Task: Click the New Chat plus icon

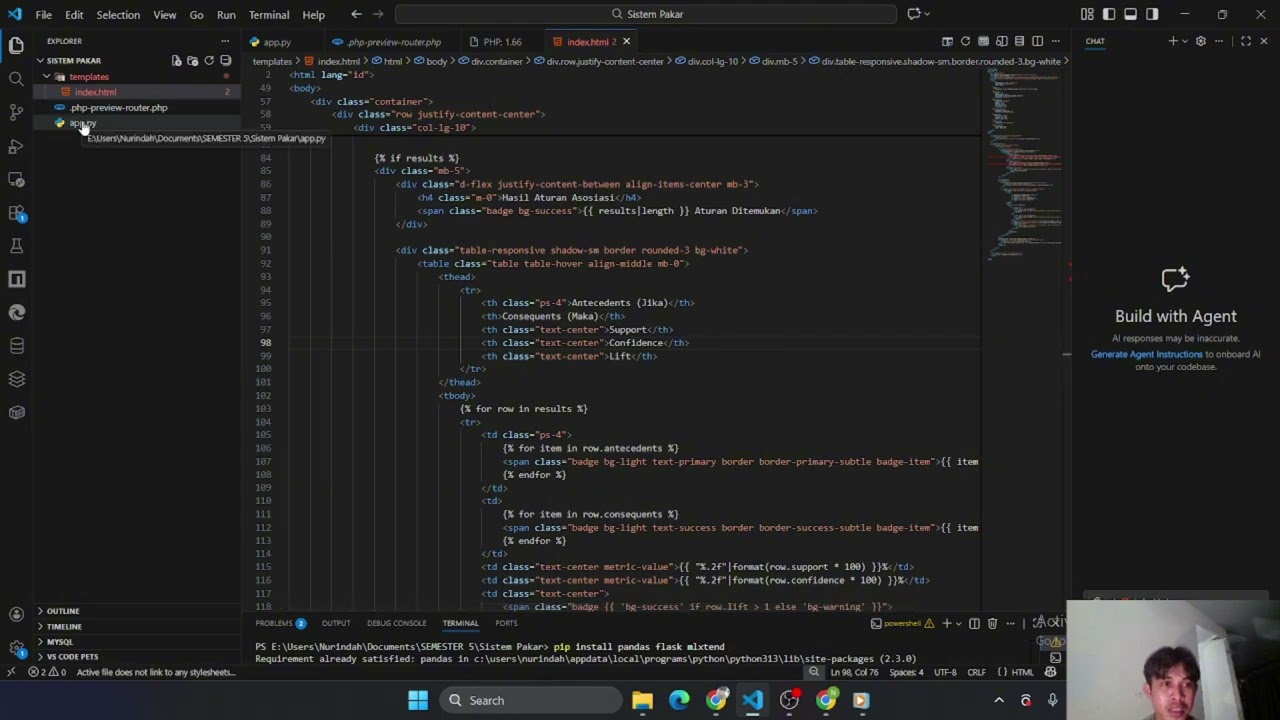Action: click(x=1173, y=41)
